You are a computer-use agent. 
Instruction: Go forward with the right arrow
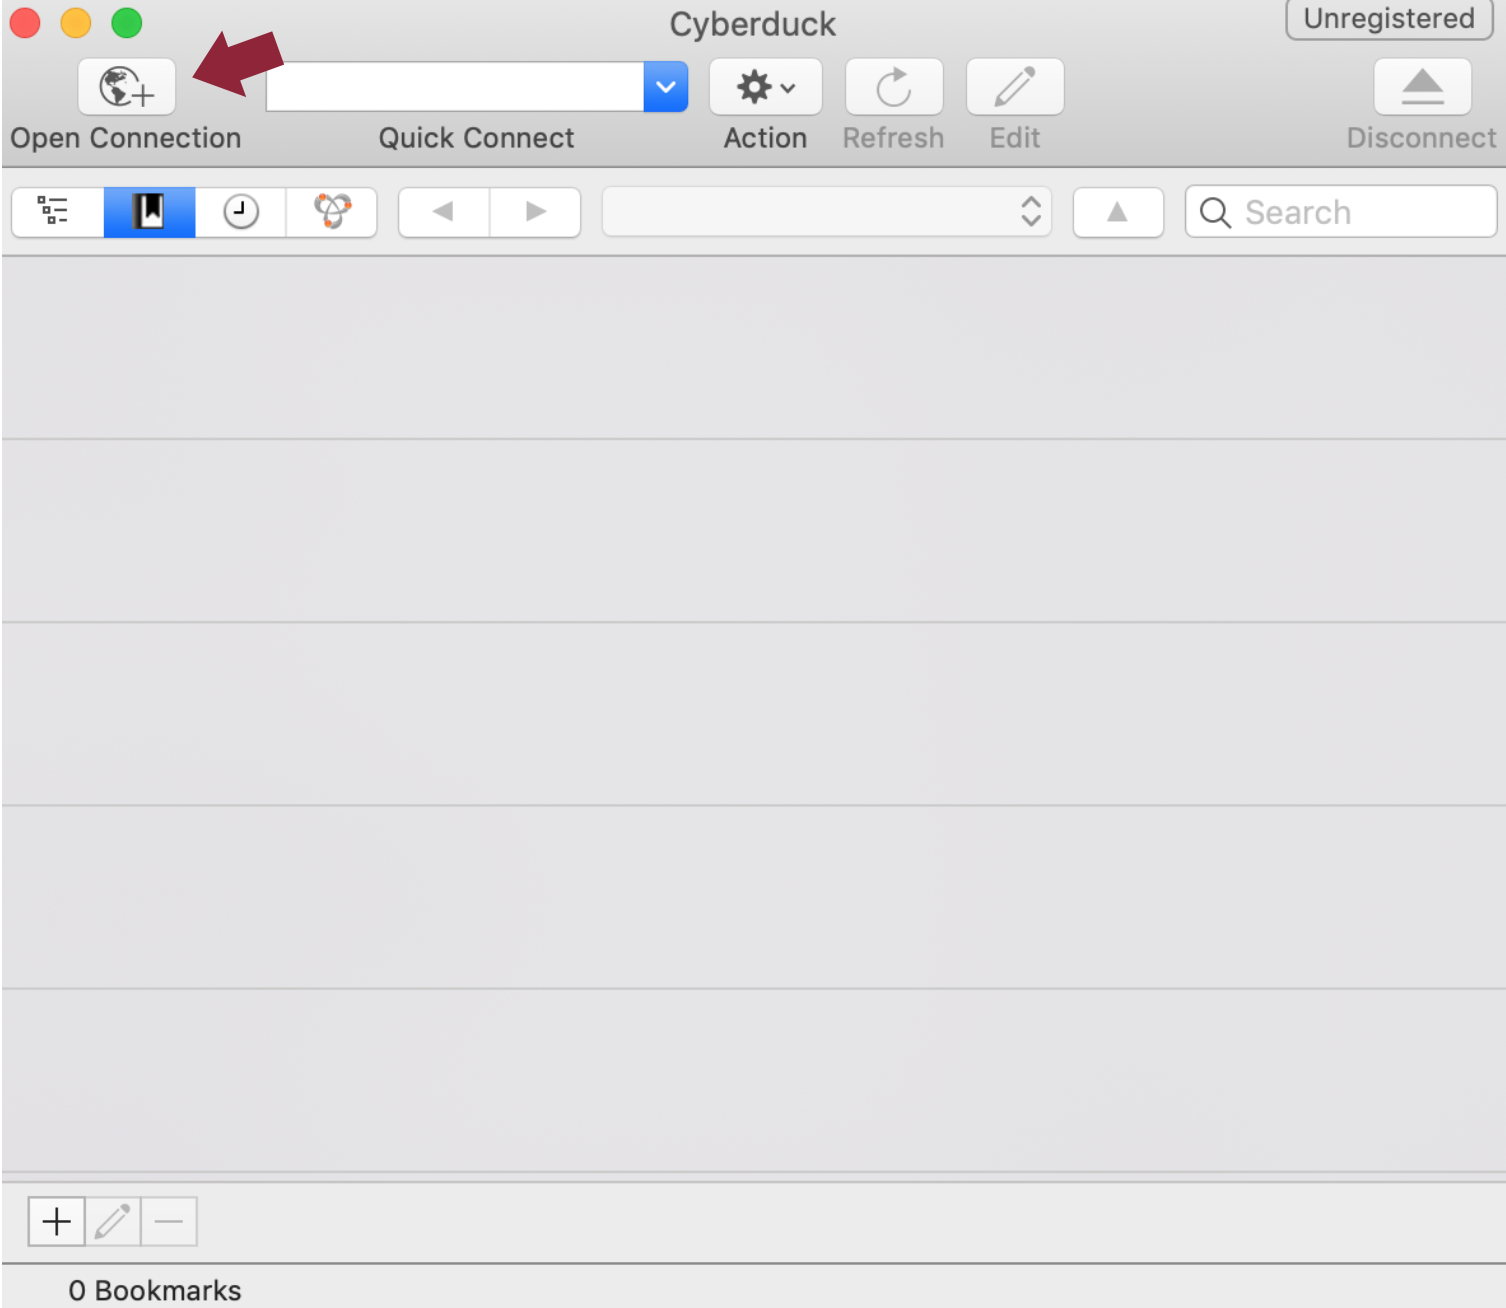click(535, 212)
